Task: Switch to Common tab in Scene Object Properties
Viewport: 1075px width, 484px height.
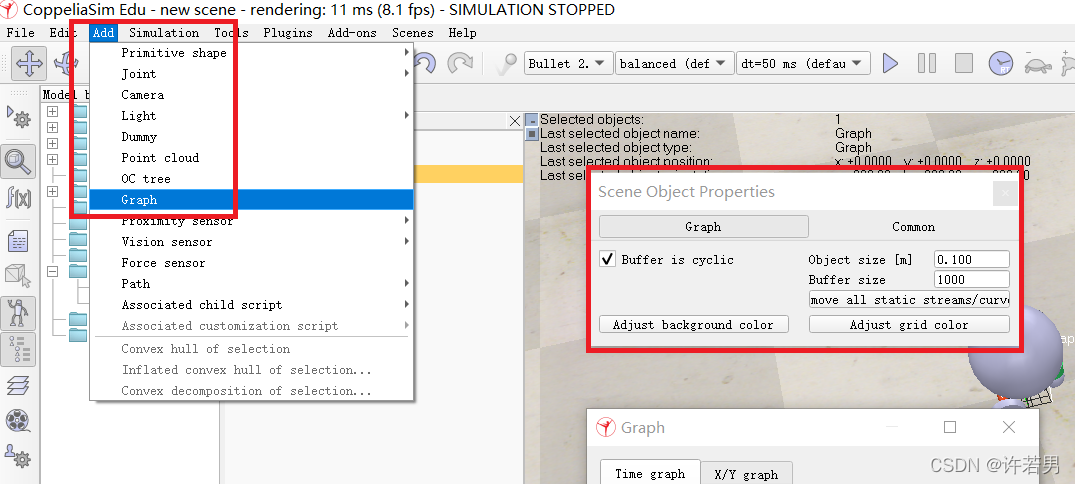Action: 913,227
